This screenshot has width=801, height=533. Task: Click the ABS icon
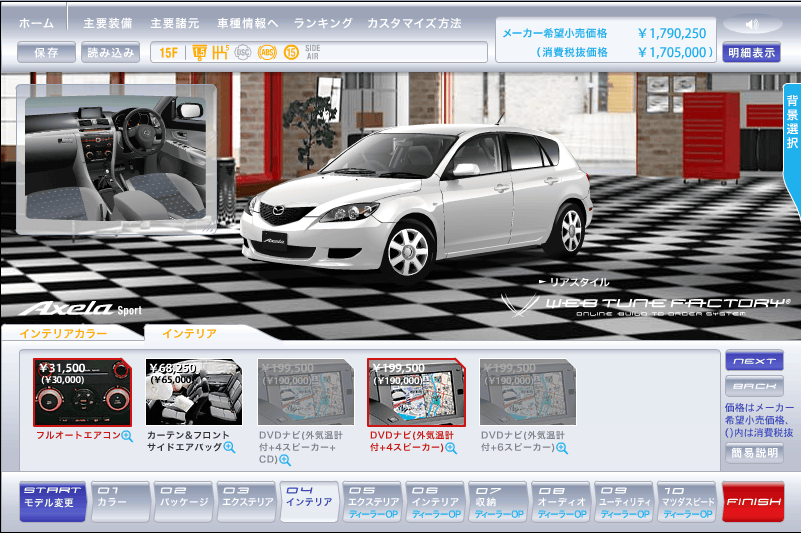(267, 52)
